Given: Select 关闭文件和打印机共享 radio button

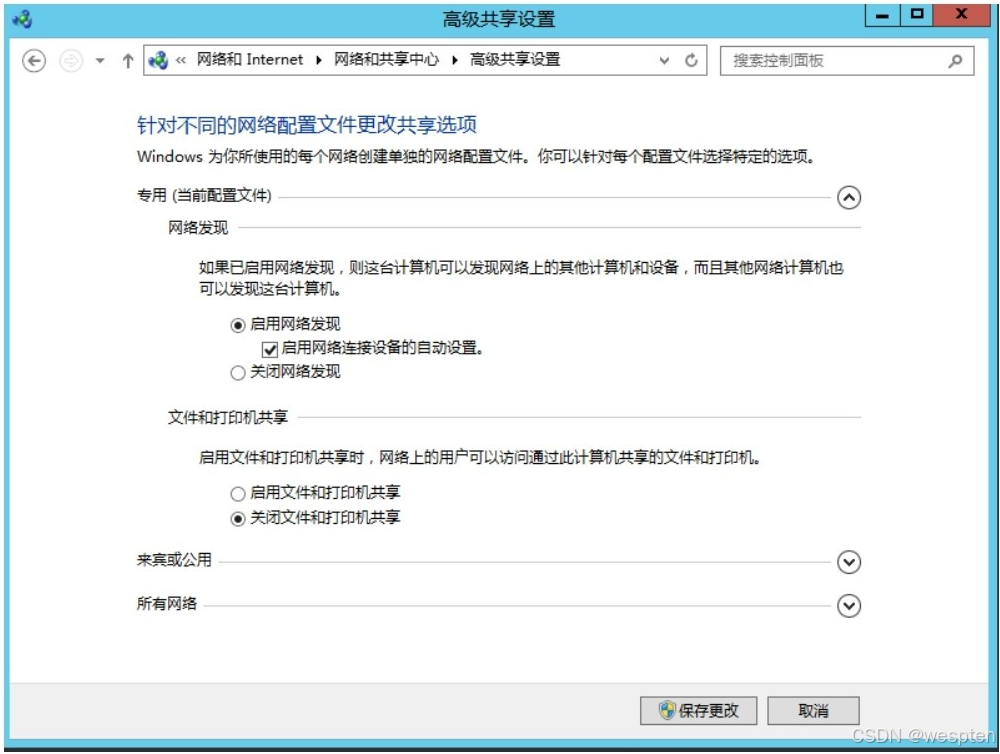Looking at the screenshot, I should (238, 519).
